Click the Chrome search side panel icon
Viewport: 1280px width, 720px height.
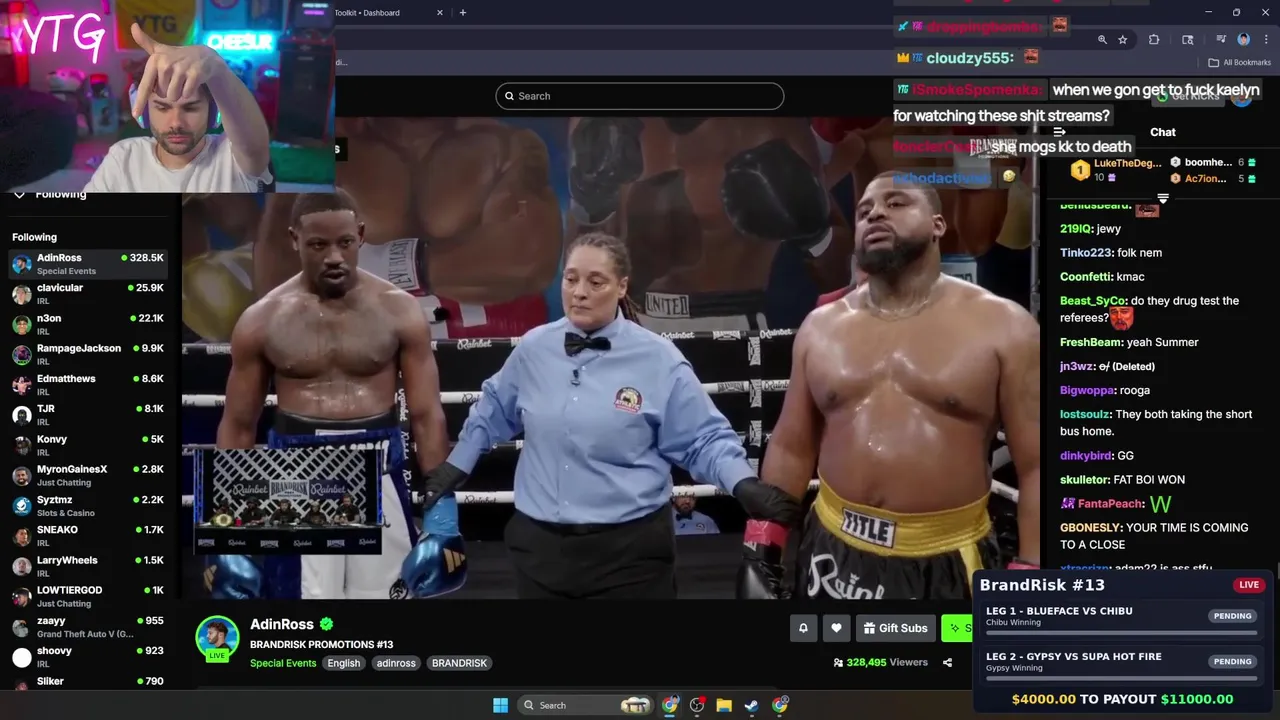[1188, 40]
